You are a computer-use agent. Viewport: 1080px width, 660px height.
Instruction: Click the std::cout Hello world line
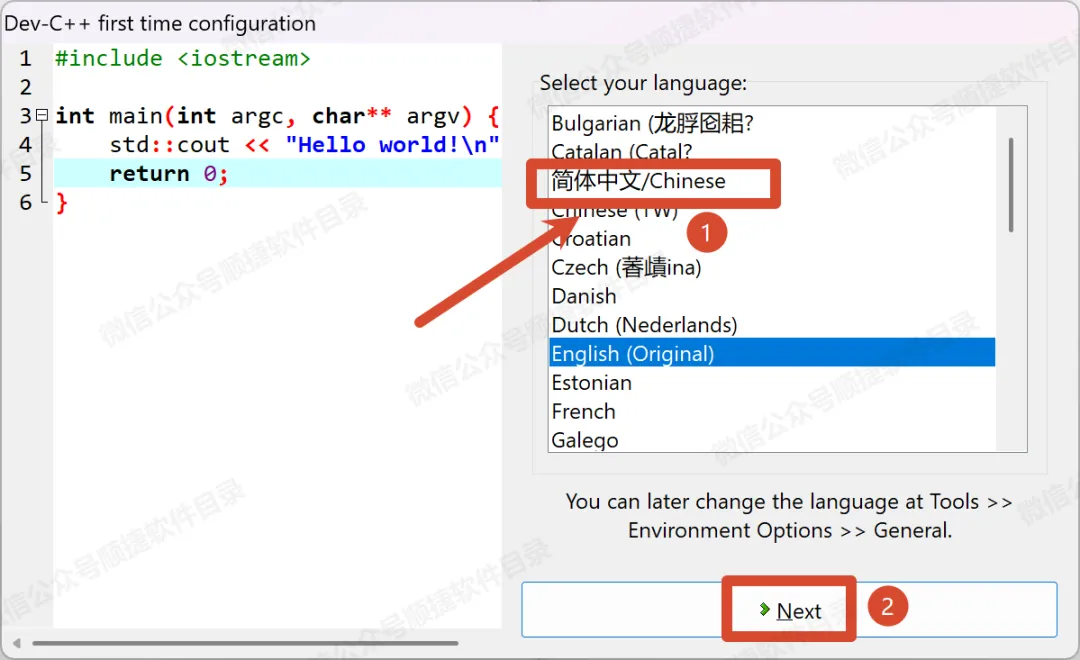point(304,145)
